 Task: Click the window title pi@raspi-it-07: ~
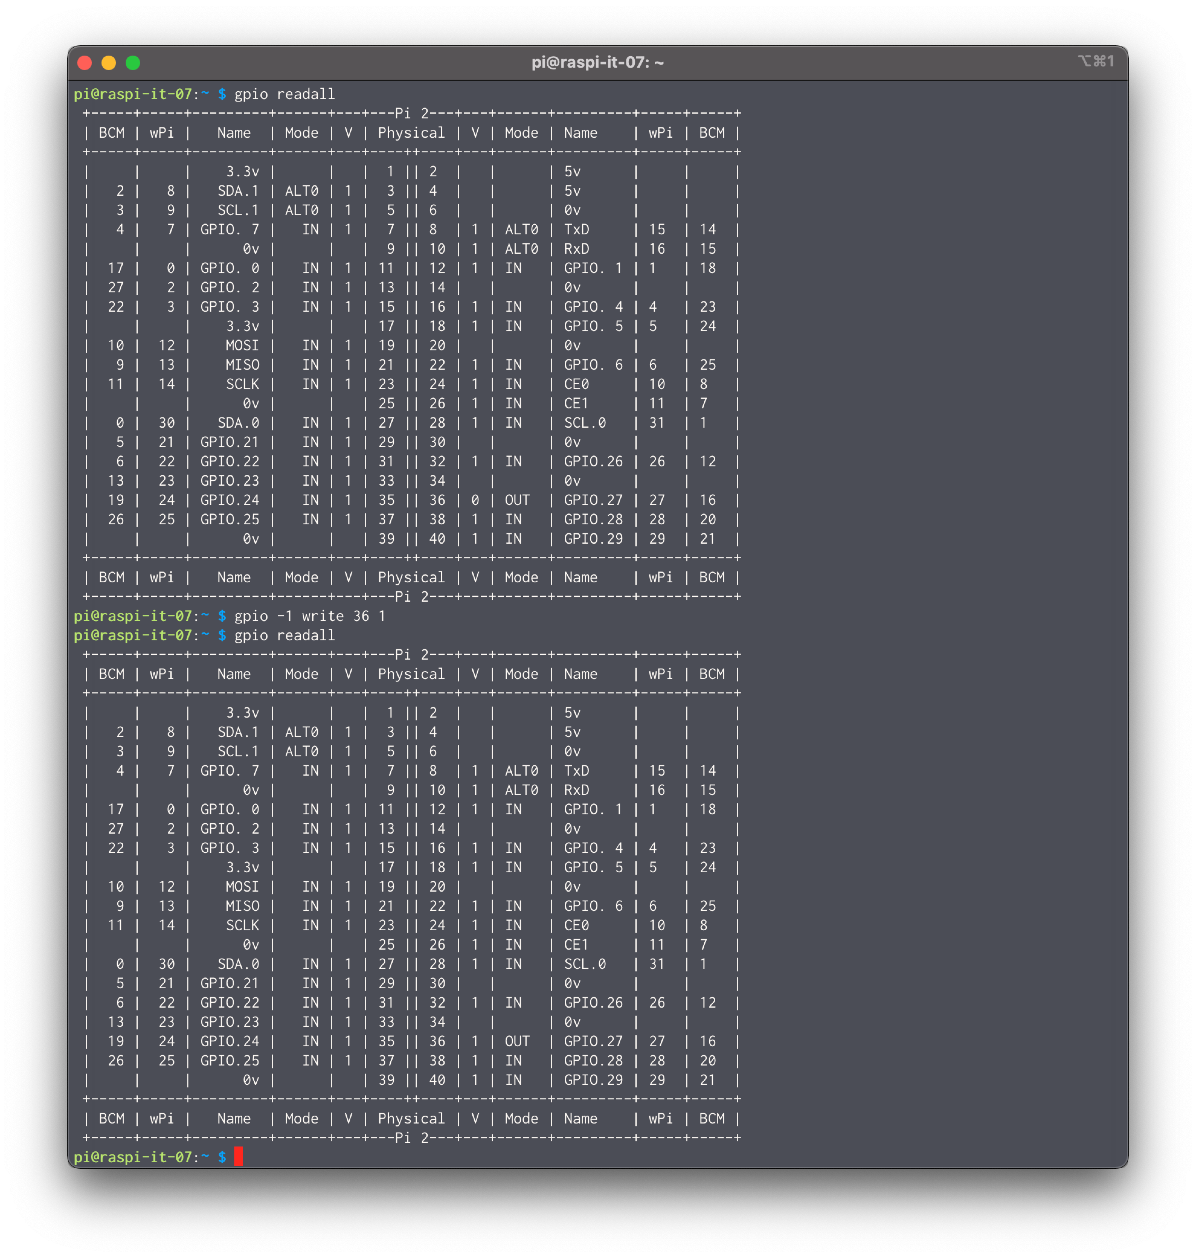point(597,63)
